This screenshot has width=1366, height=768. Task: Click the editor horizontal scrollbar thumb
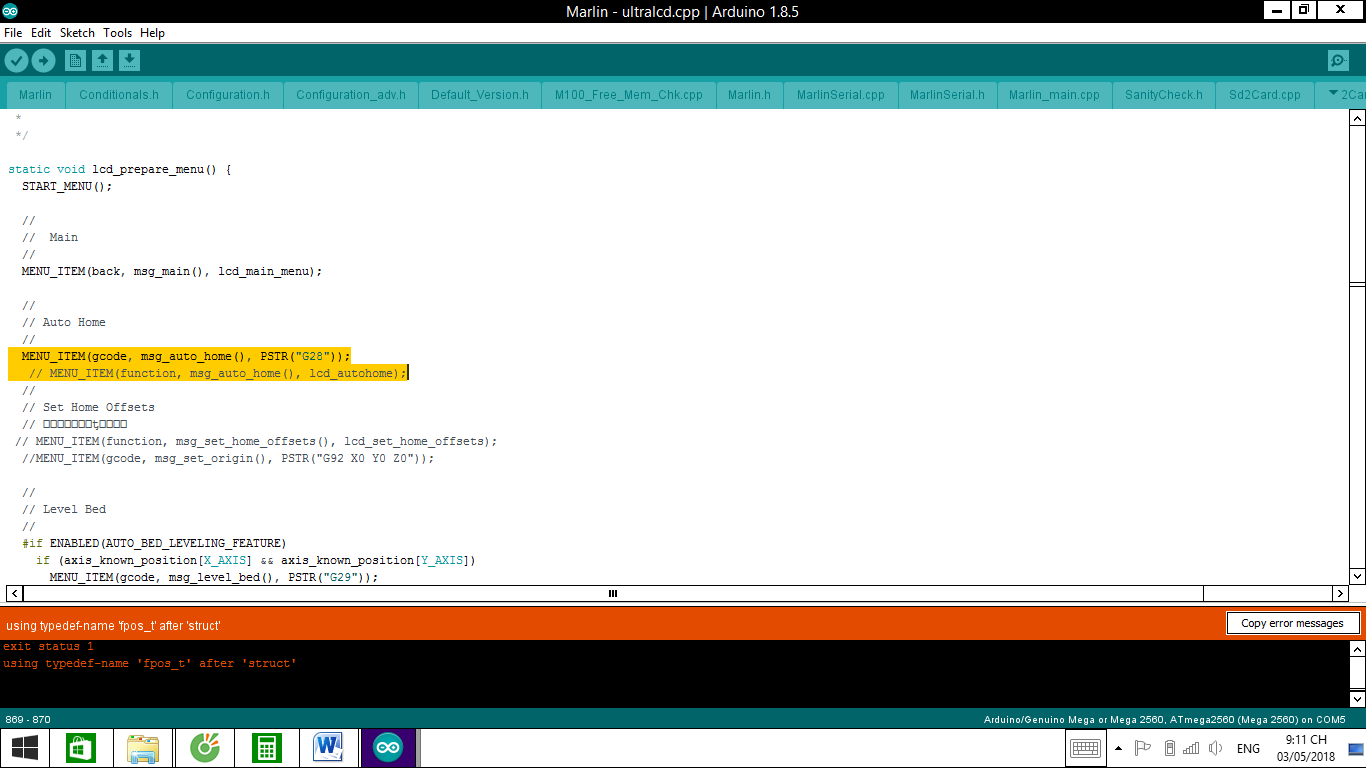coord(613,593)
